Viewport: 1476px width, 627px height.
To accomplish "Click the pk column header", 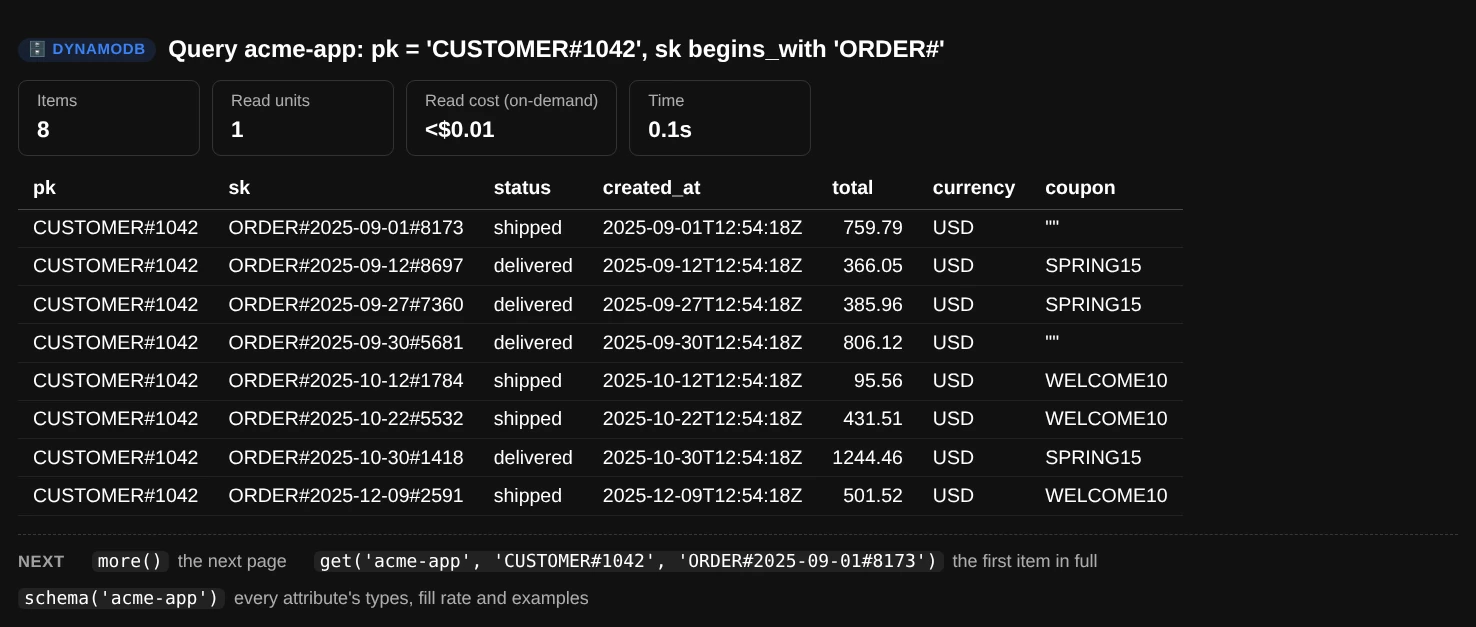I will point(44,188).
